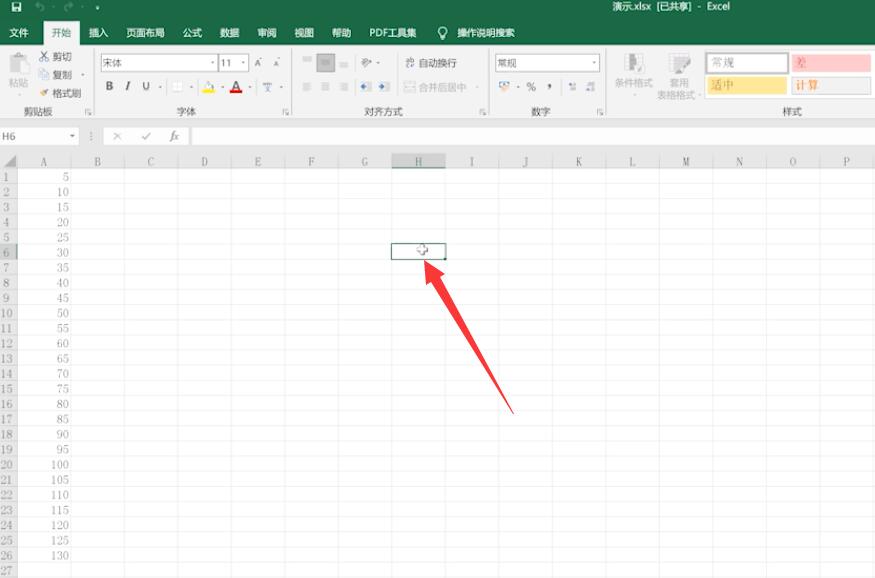Viewport: 875px width, 578px height.
Task: Switch to the PDF工具集 tab
Action: [x=392, y=33]
